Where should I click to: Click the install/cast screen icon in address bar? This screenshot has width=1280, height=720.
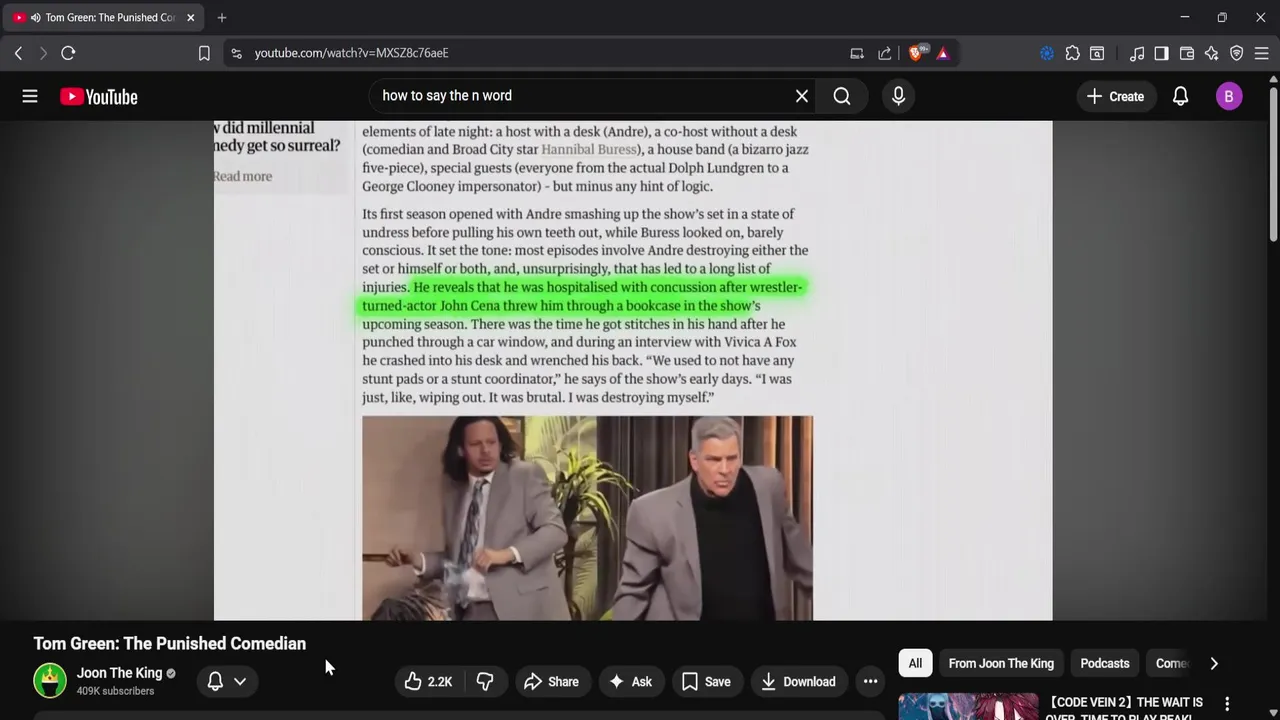[857, 53]
